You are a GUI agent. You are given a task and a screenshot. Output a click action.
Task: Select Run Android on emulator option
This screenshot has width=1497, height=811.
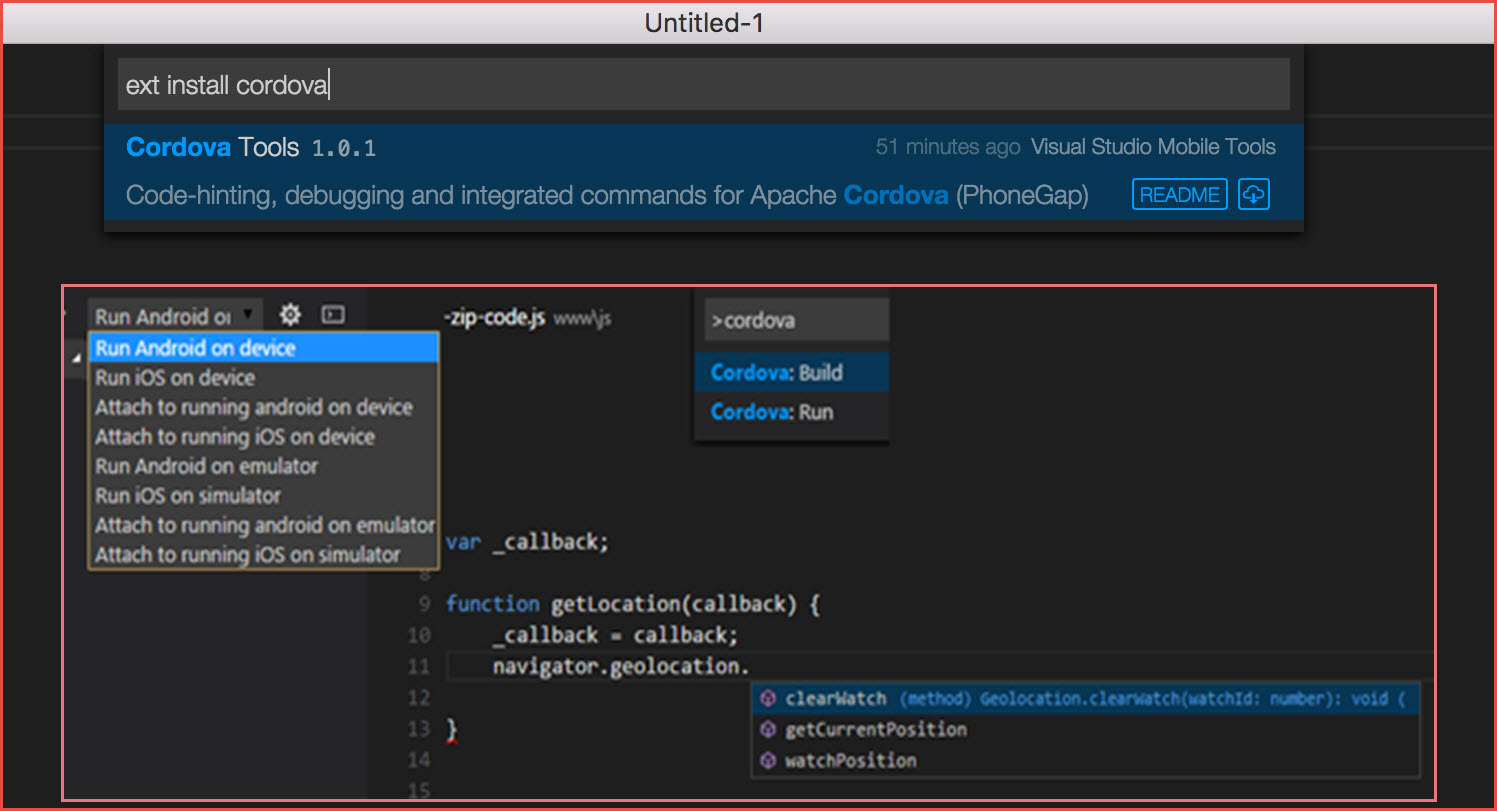pos(264,466)
